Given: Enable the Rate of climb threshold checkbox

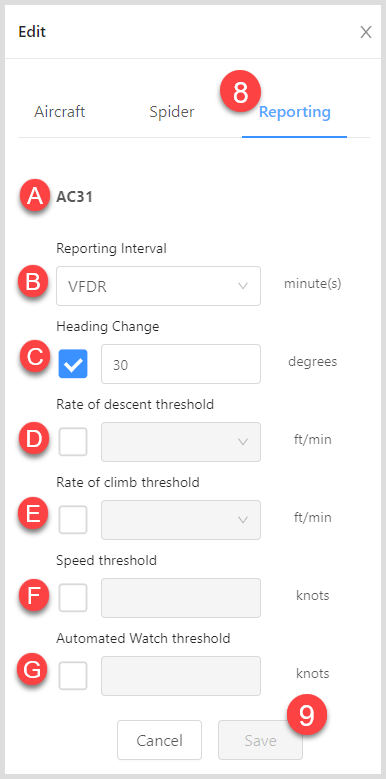Looking at the screenshot, I should 73,520.
